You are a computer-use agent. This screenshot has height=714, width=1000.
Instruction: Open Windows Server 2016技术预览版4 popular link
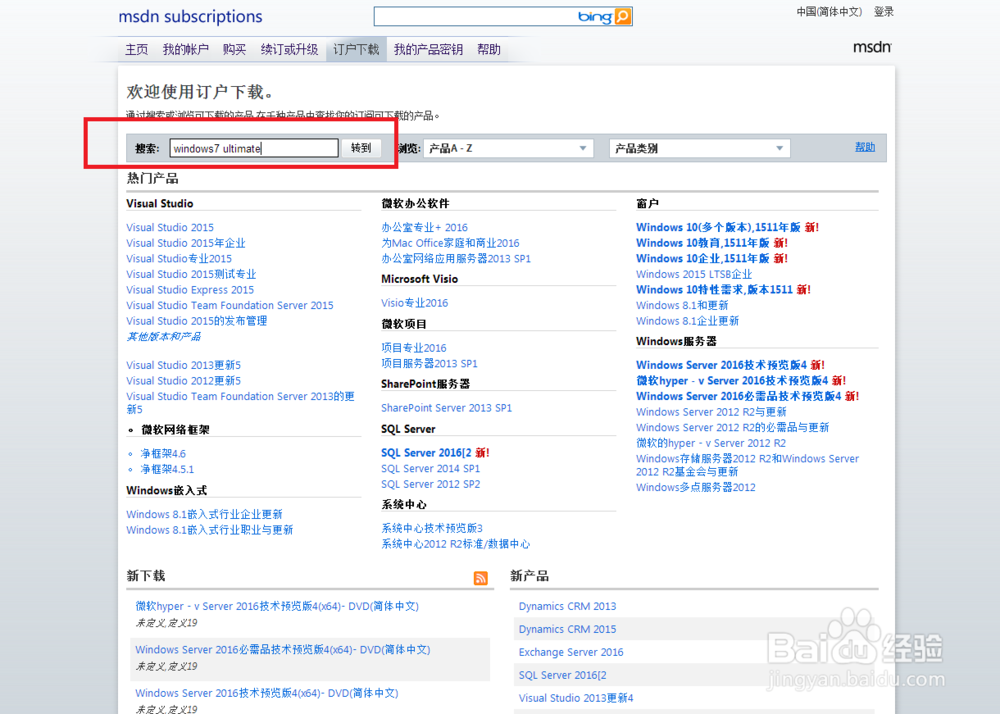coord(721,365)
